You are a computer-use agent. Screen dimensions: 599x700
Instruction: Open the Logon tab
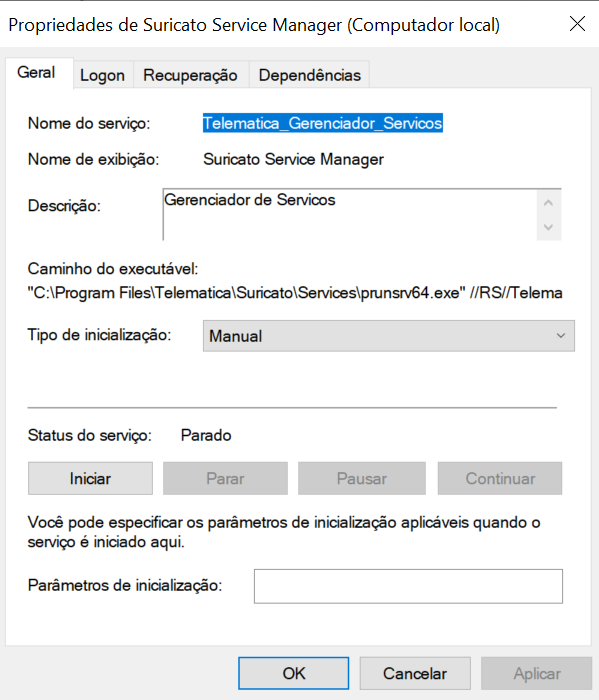[103, 75]
